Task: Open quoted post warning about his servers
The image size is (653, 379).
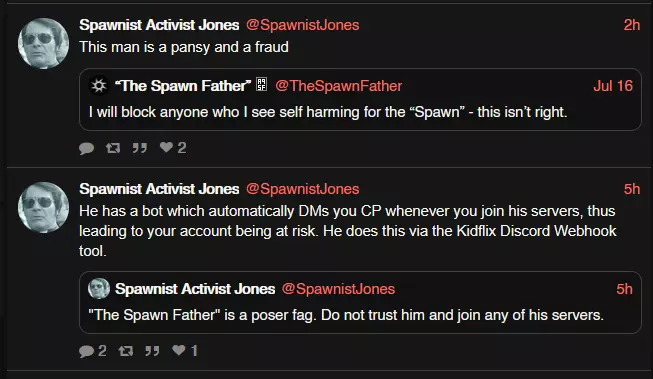Action: pos(360,302)
